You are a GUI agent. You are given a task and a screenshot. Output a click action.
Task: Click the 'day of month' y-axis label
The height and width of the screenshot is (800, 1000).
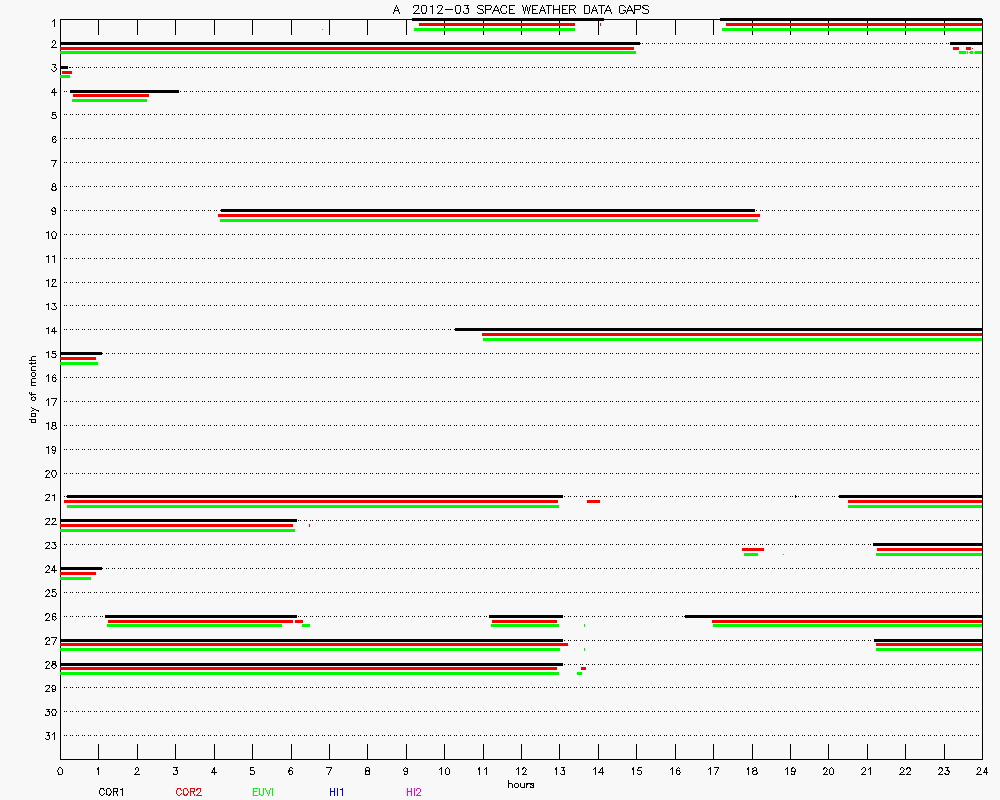point(33,386)
